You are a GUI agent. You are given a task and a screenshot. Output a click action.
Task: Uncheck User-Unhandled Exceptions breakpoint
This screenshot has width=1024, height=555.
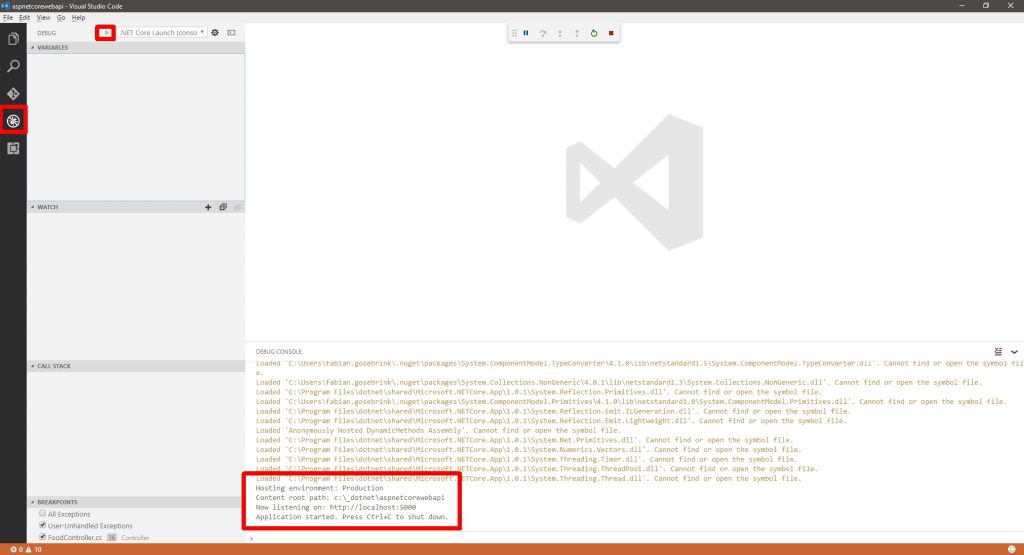42,525
